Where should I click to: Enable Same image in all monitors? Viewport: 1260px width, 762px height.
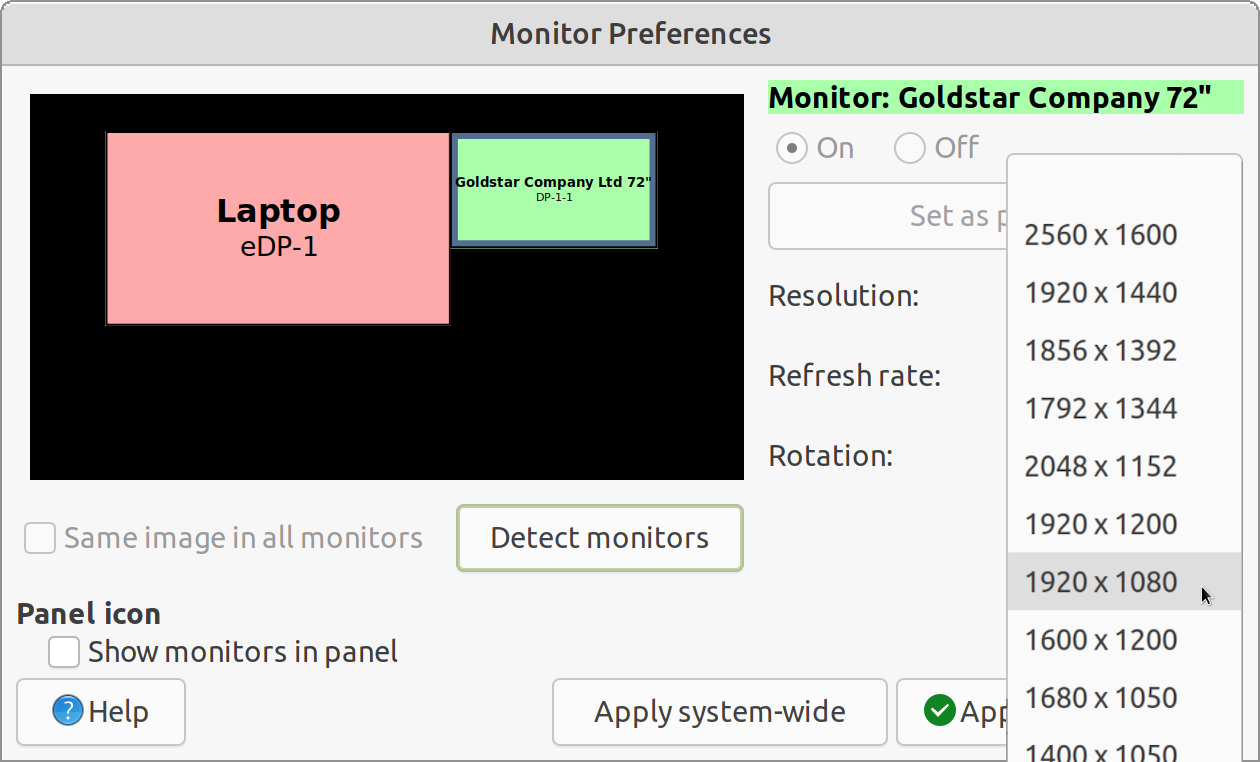coord(40,538)
